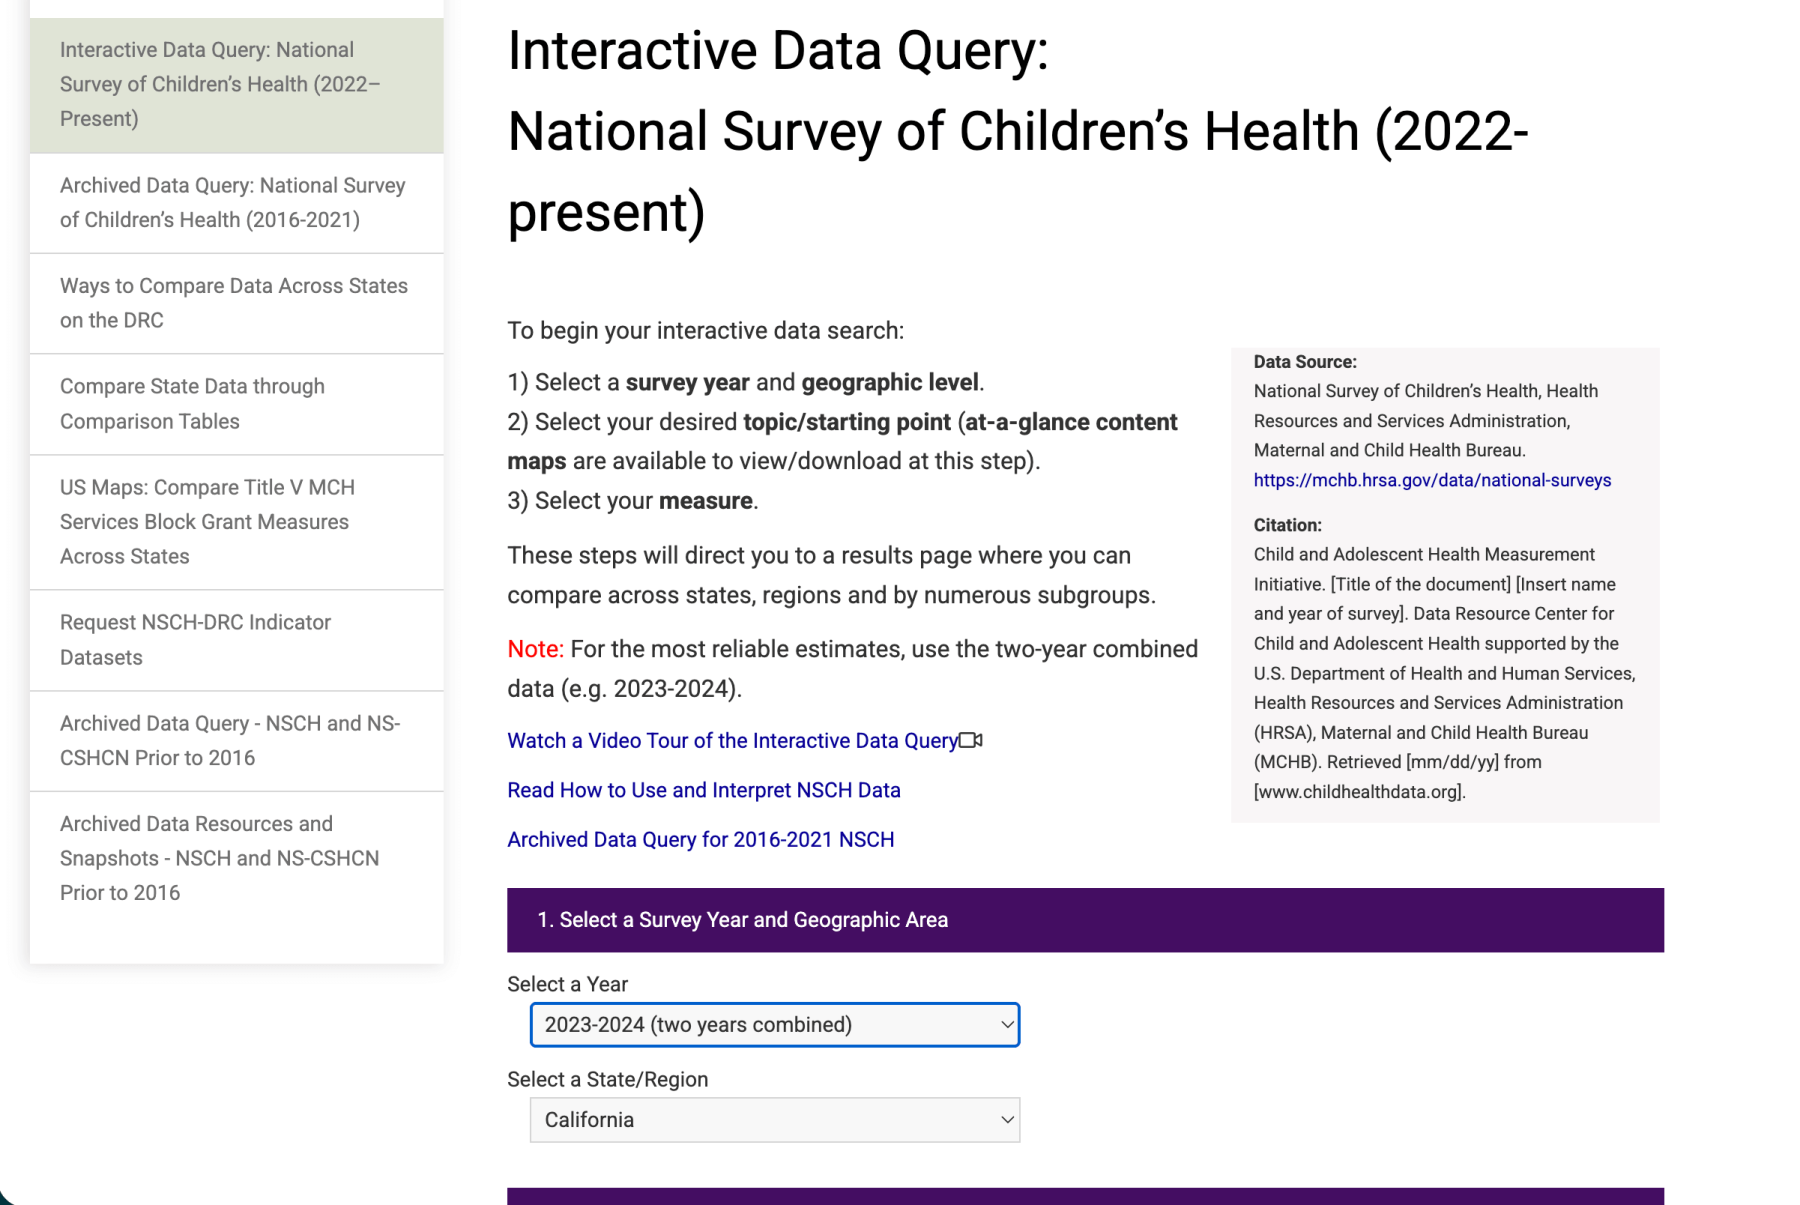This screenshot has width=1800, height=1205.
Task: Open Interactive Data Query 2022–Present sidebar item
Action: (x=237, y=85)
